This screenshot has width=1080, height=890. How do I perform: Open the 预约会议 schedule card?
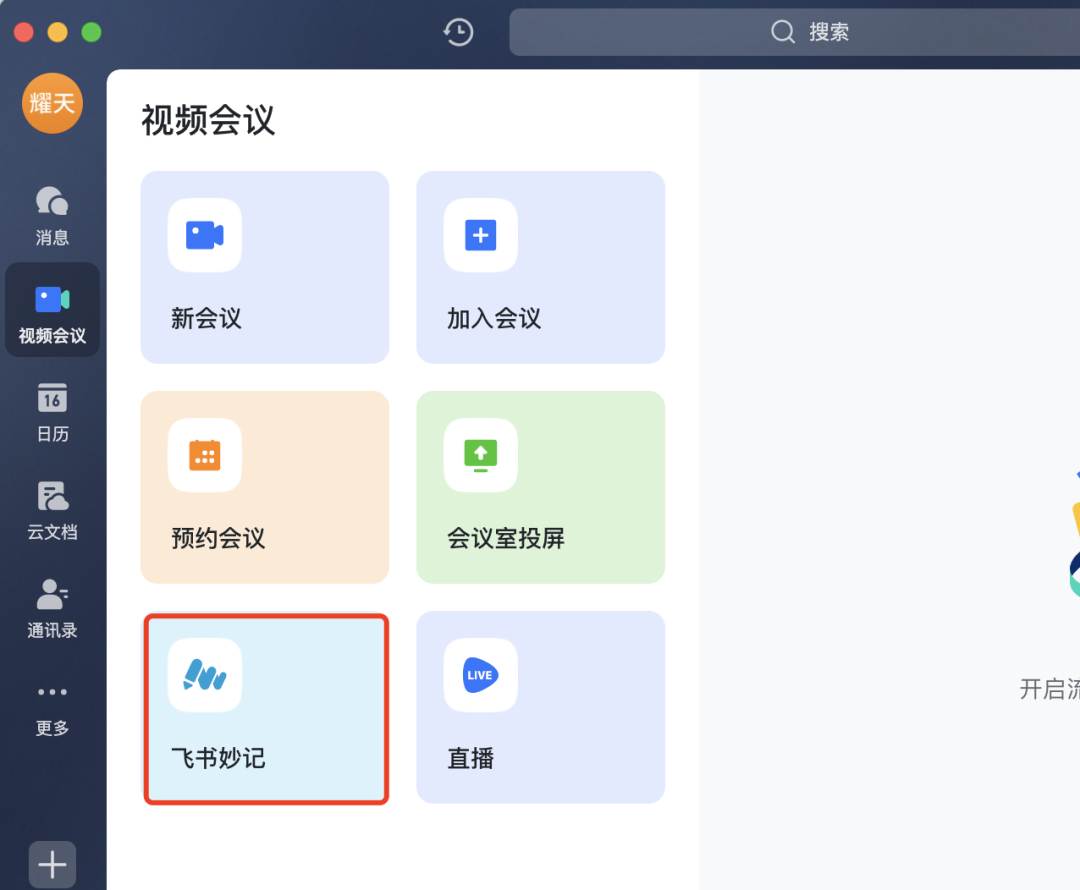point(265,487)
